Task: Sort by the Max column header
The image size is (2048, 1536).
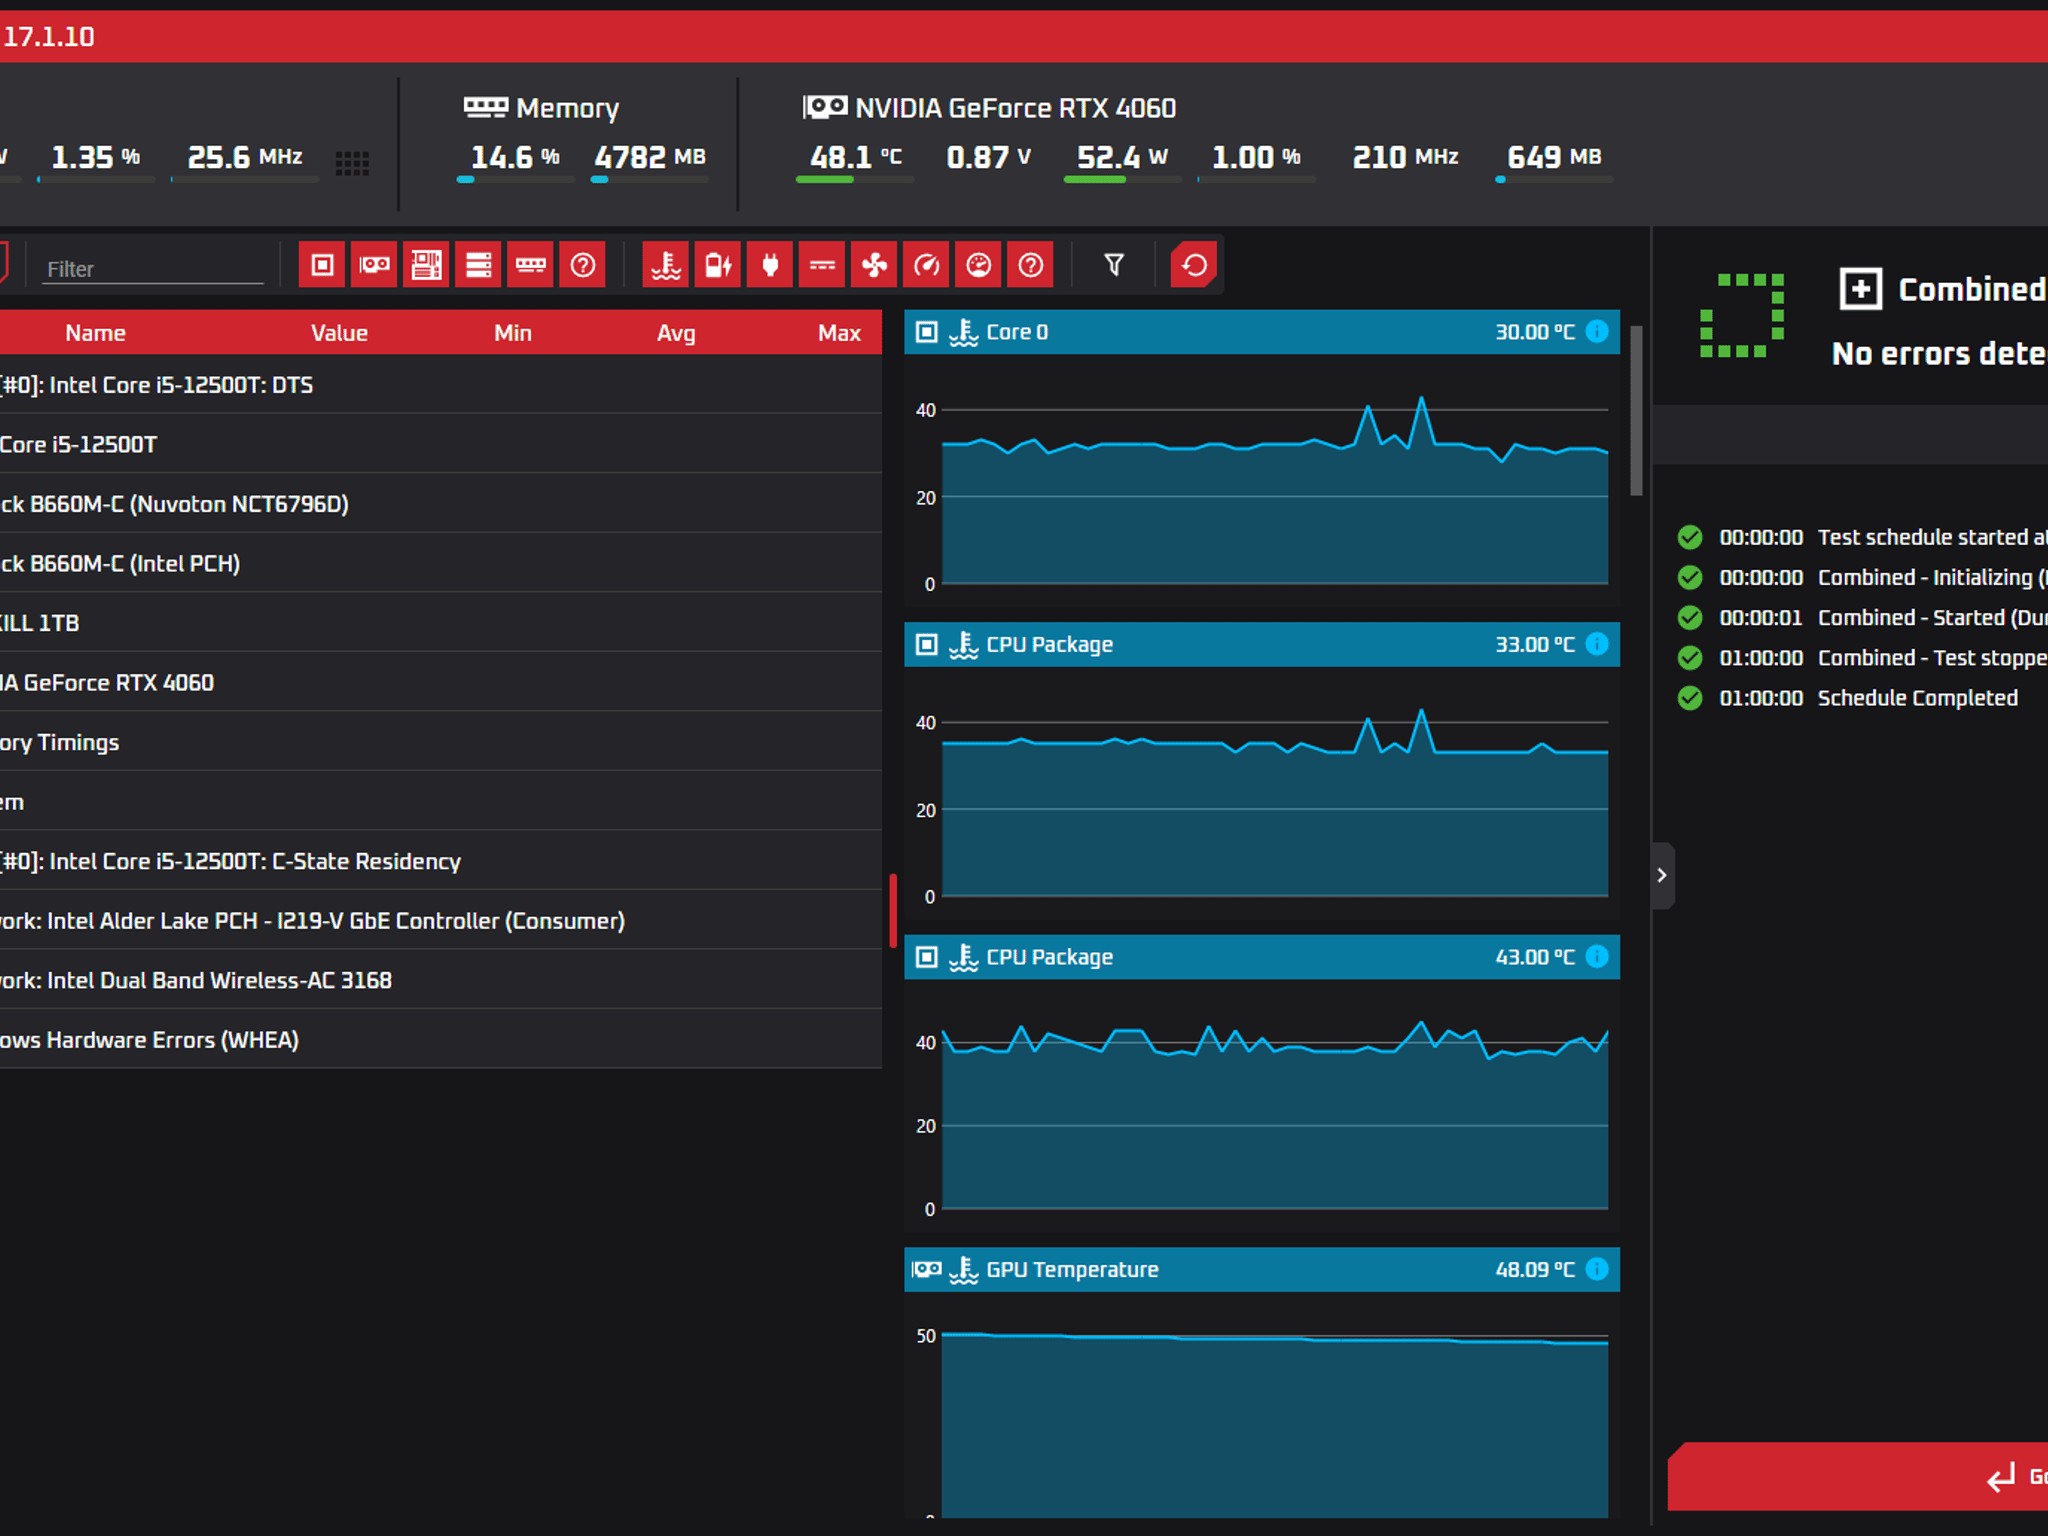Action: coord(839,333)
